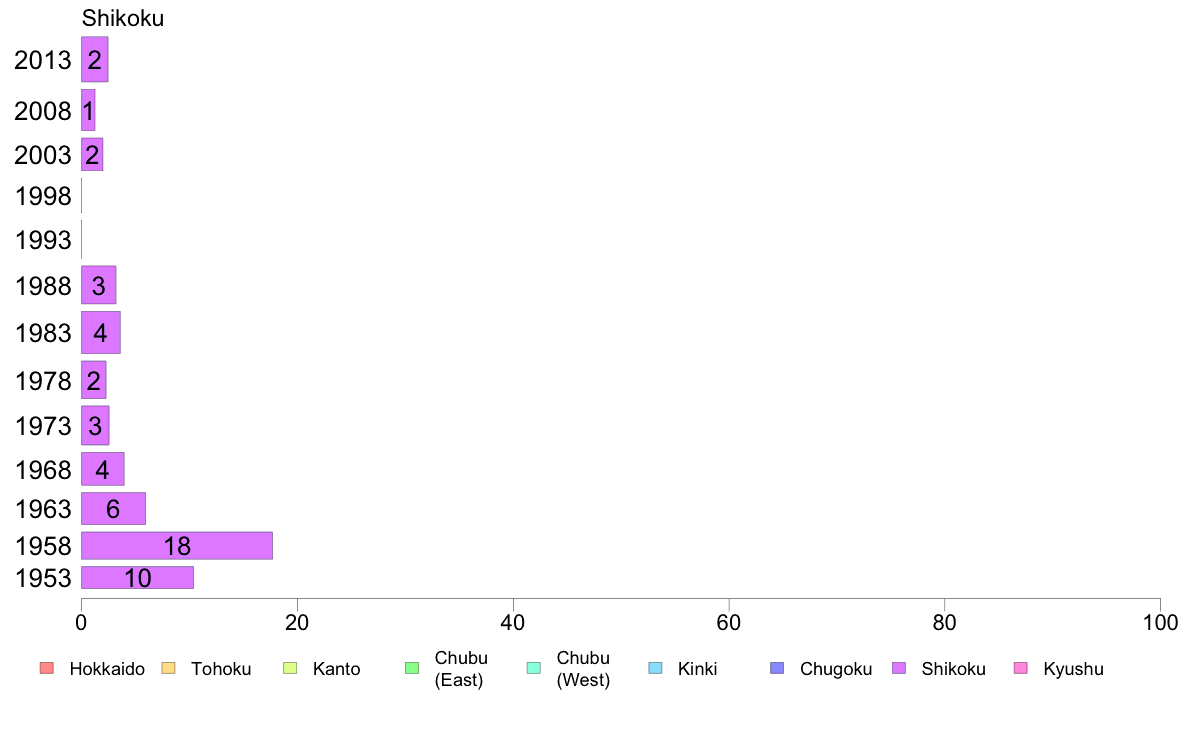
Task: Click the Chubu (West) teal legend swatch
Action: (533, 668)
